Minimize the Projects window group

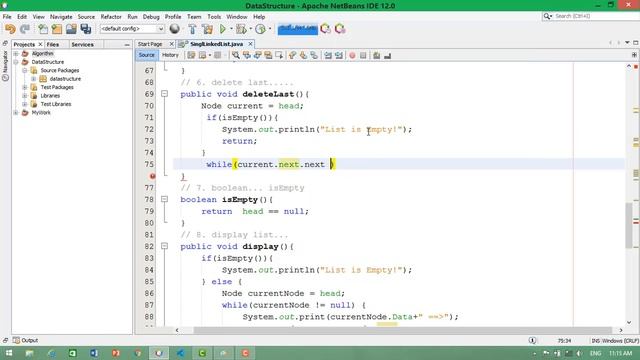coord(127,44)
